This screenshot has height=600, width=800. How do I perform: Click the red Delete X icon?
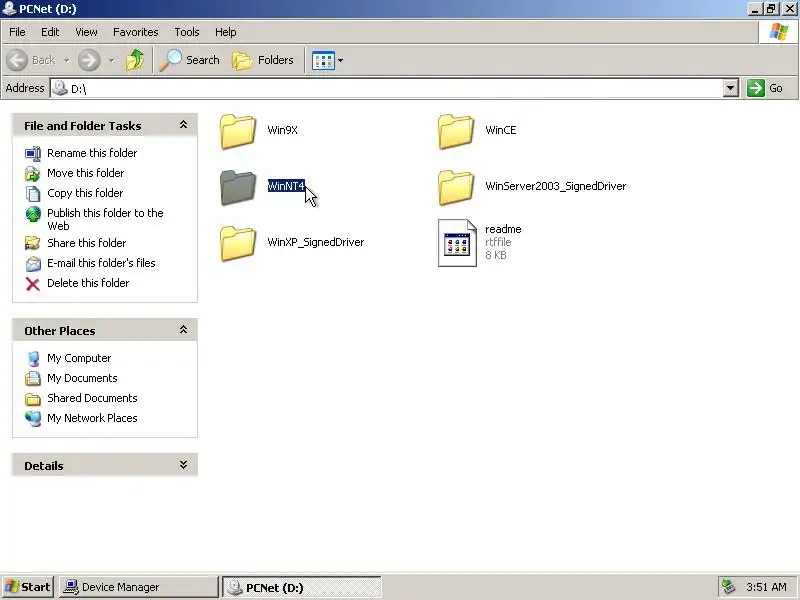[x=33, y=284]
